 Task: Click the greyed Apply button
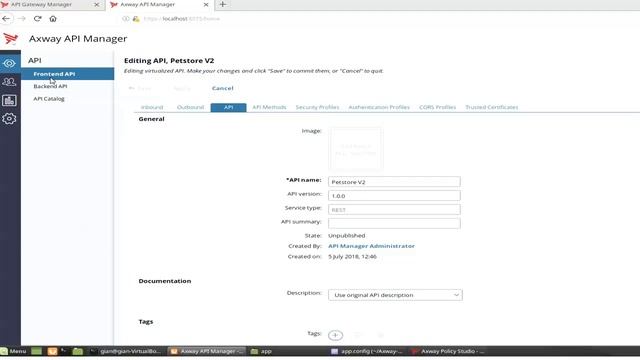(182, 88)
